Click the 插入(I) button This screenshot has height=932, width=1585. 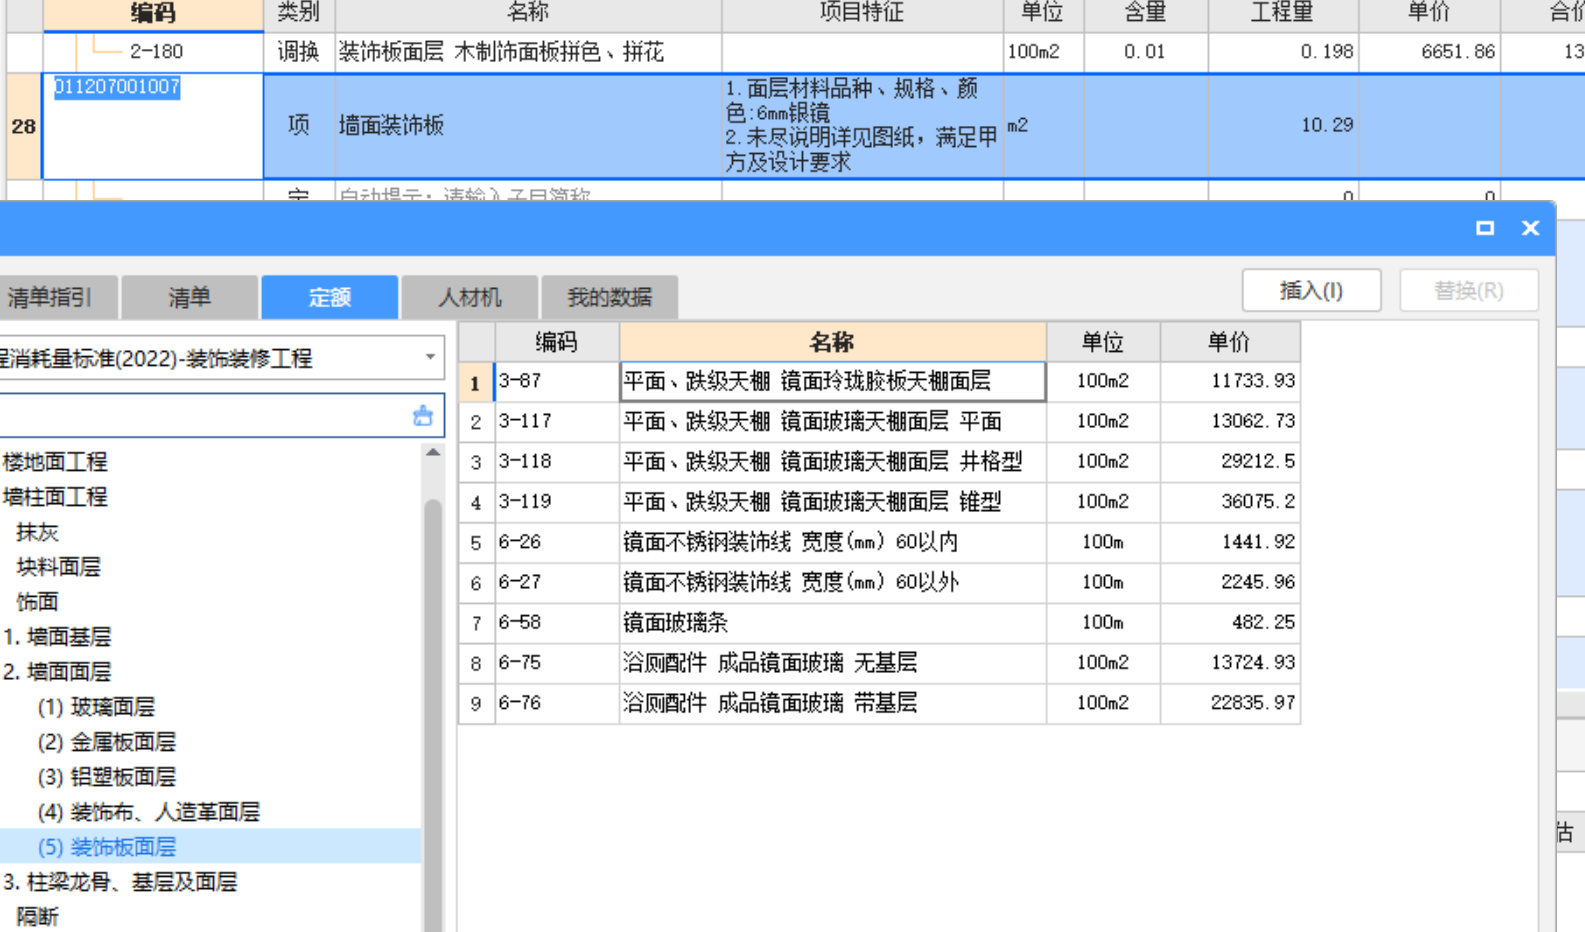click(x=1311, y=291)
